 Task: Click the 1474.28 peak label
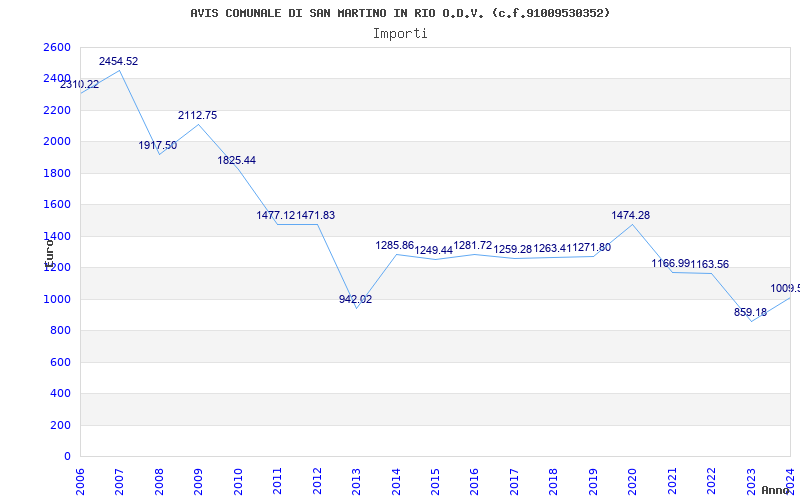[x=631, y=215]
